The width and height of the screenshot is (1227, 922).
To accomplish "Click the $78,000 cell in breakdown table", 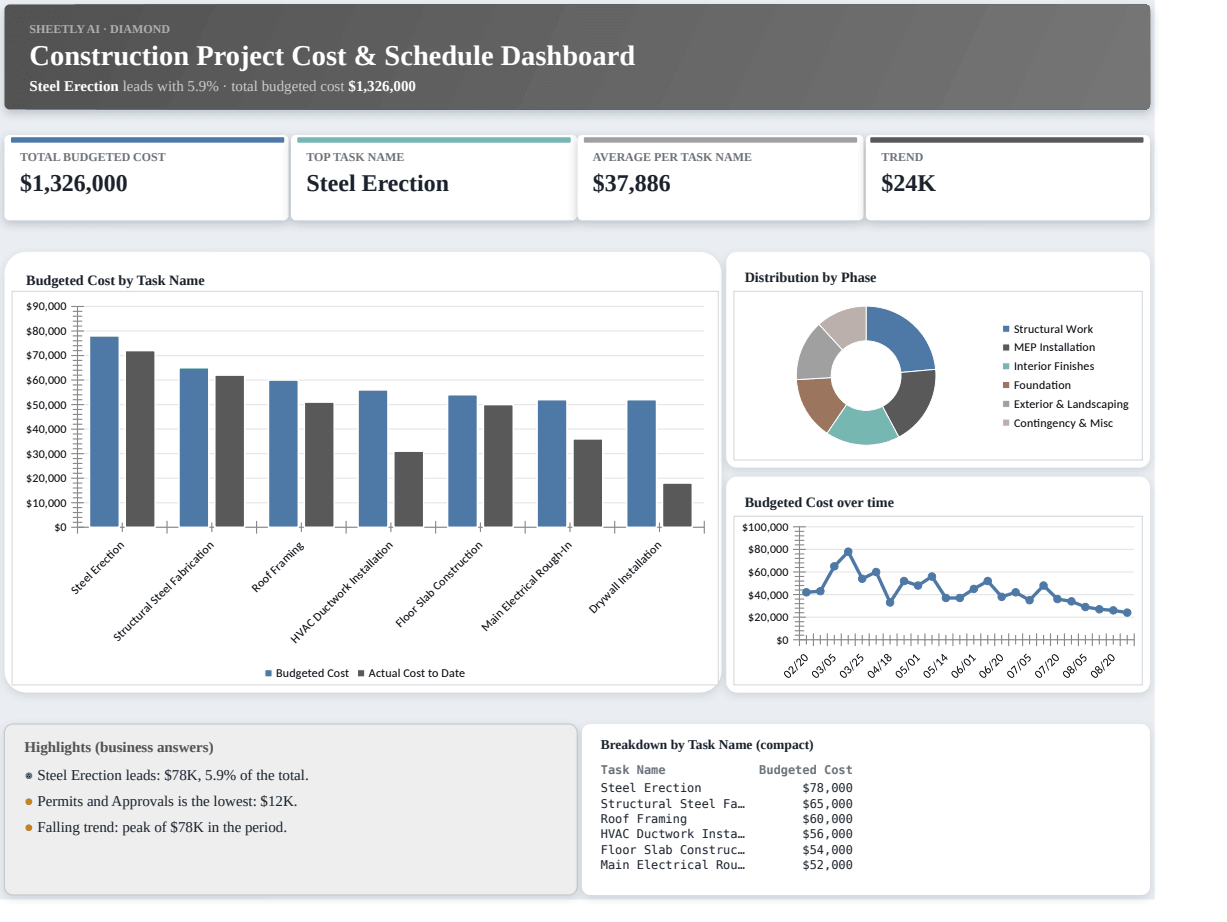I will tap(828, 788).
